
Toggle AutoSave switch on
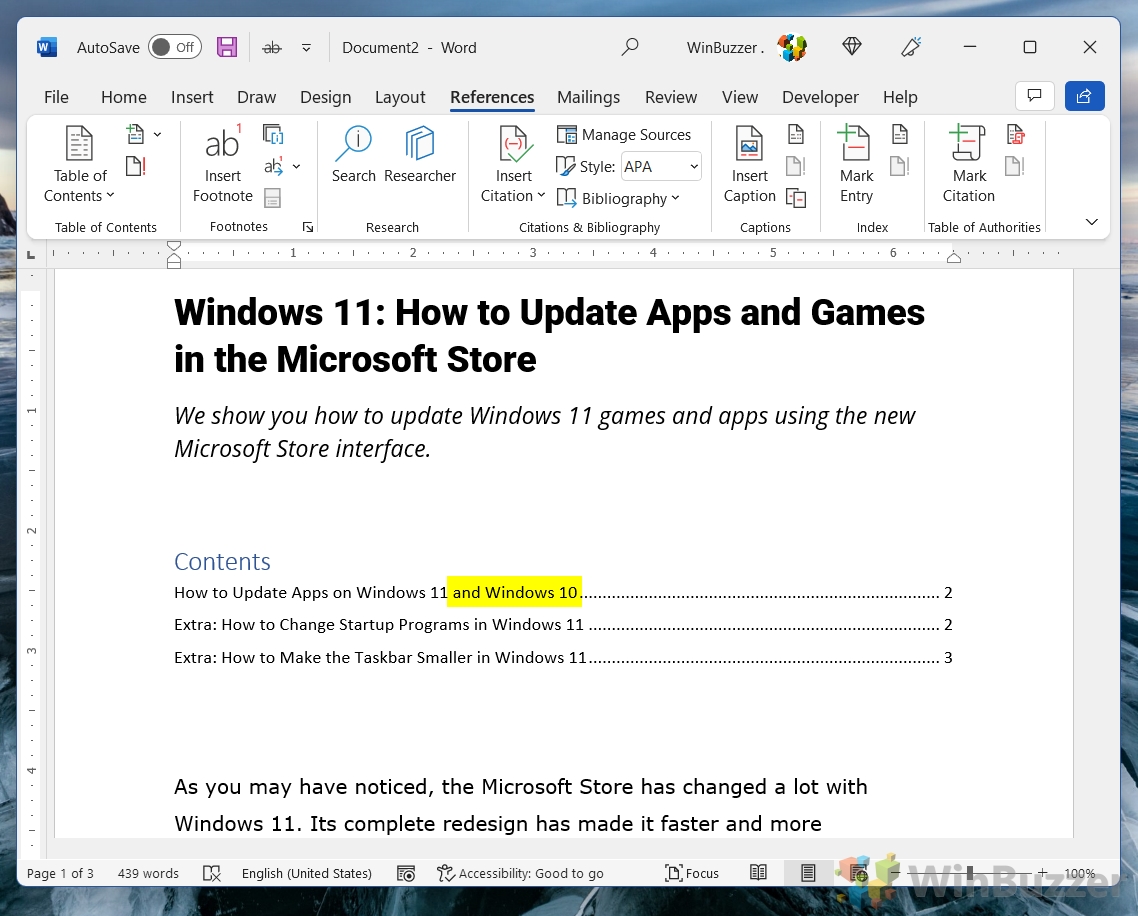pyautogui.click(x=174, y=47)
